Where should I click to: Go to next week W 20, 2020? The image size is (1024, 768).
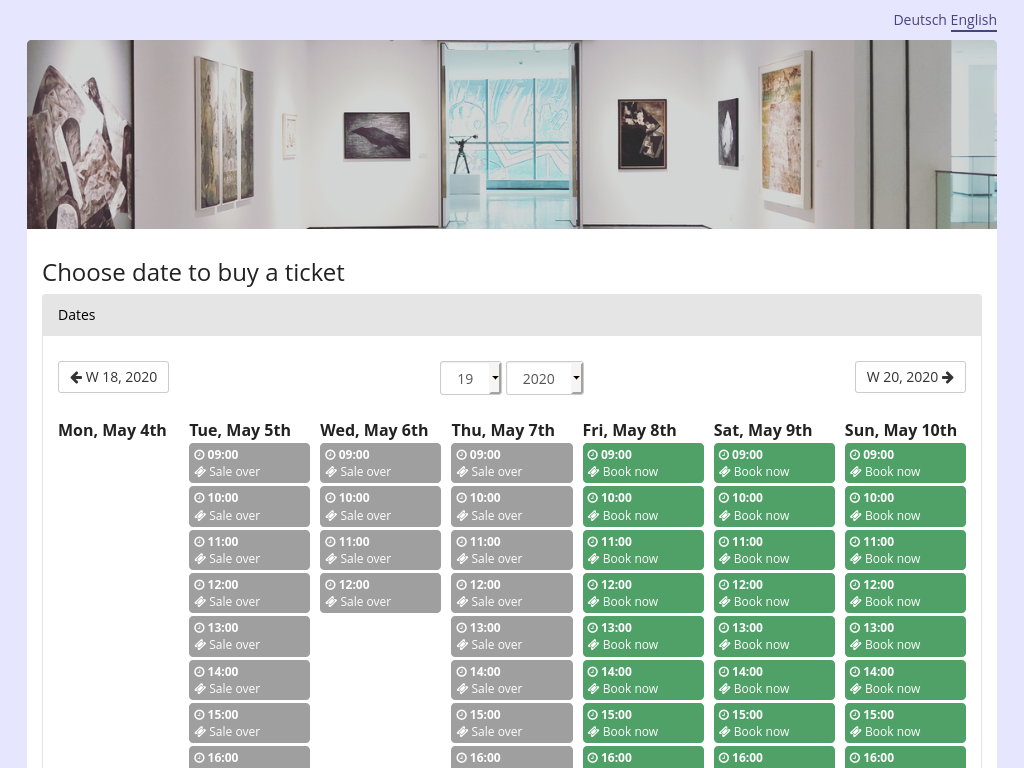pos(909,377)
